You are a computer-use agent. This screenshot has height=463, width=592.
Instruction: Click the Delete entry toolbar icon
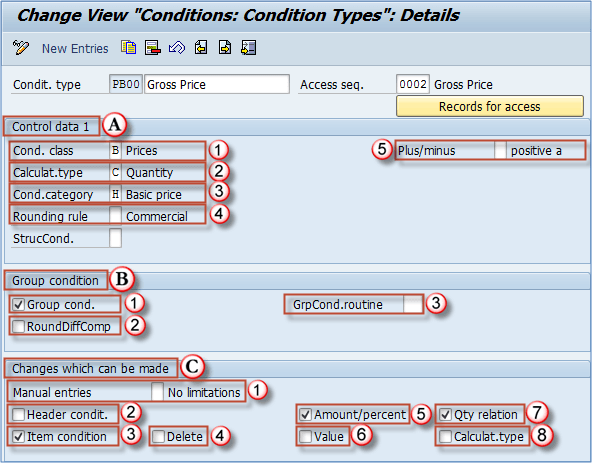pyautogui.click(x=153, y=48)
